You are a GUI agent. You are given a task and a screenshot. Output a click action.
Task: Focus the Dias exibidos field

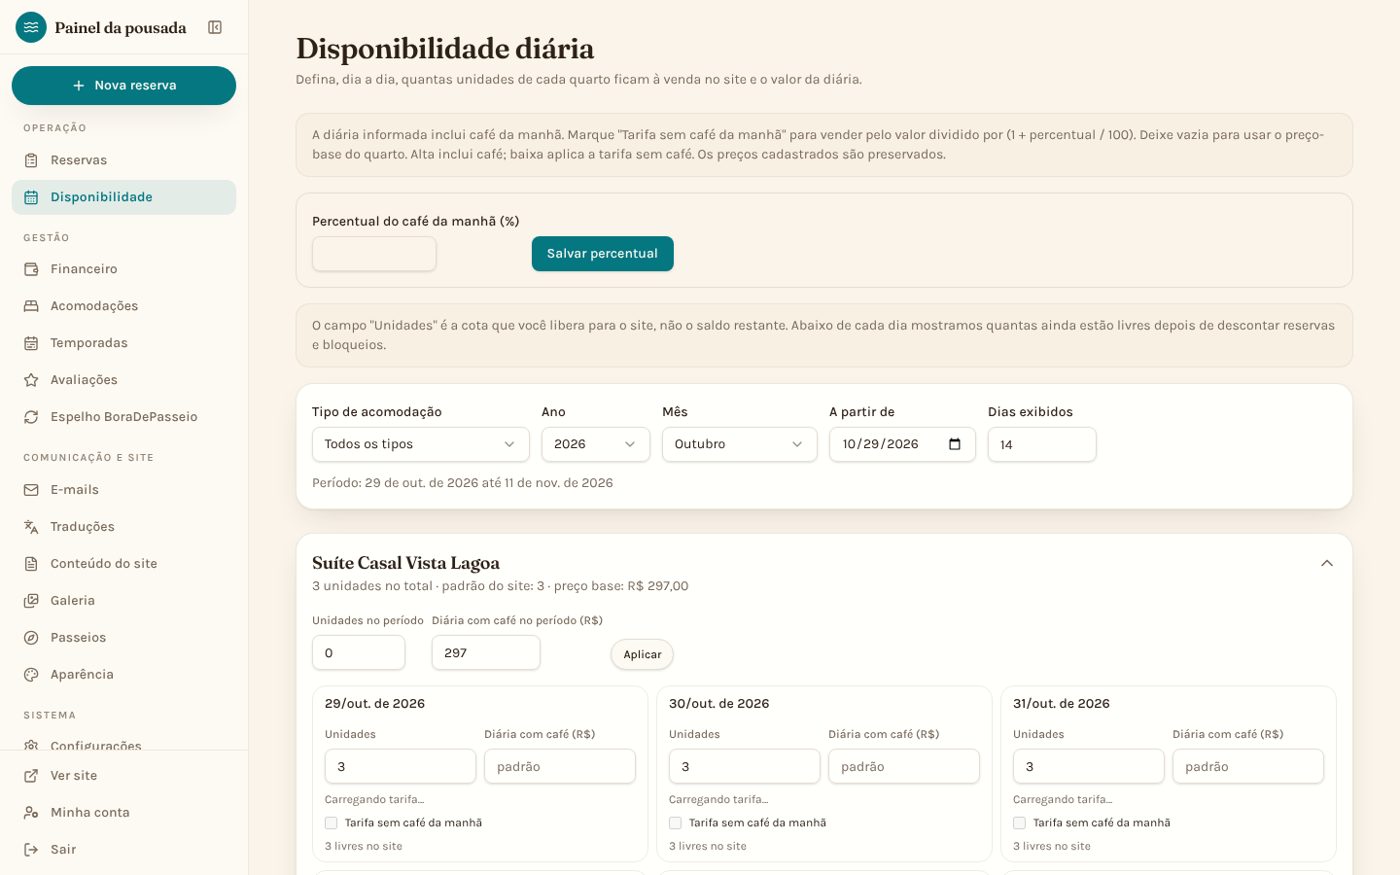click(x=1042, y=444)
